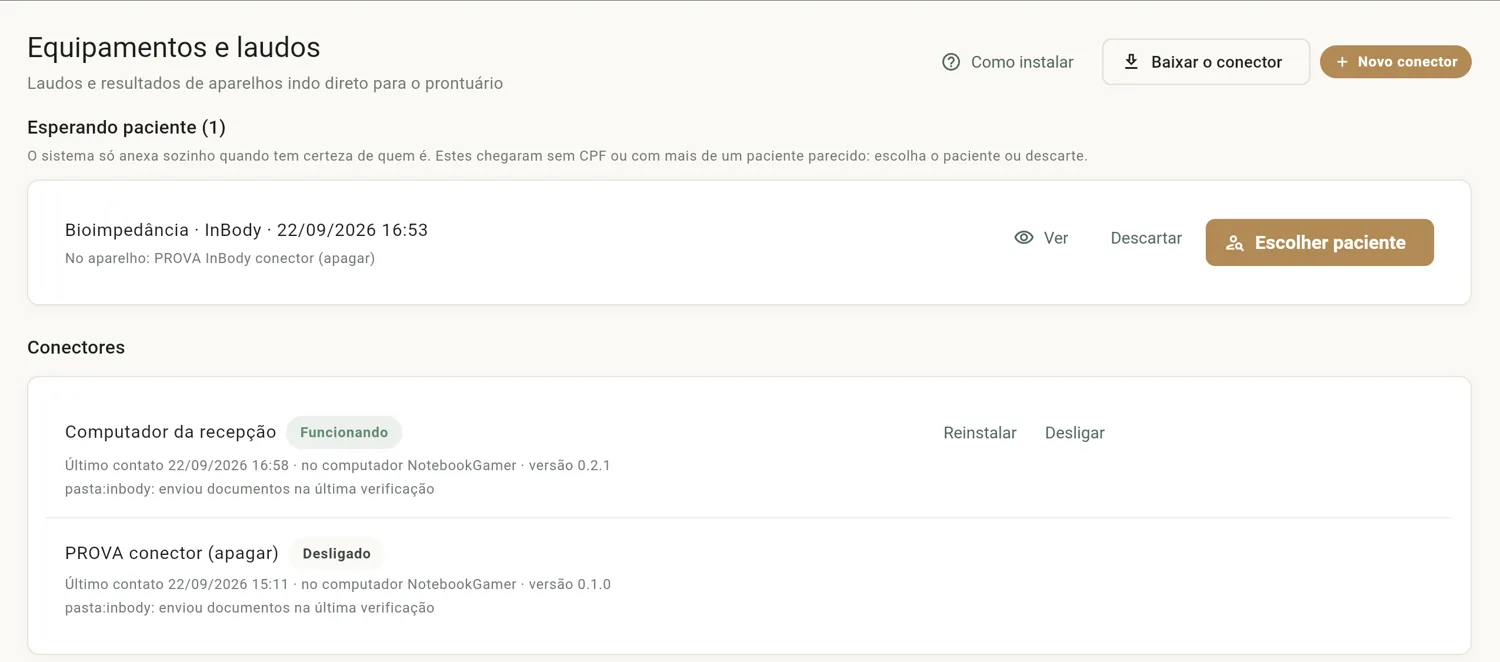Click the Conectores section heading

click(x=76, y=348)
